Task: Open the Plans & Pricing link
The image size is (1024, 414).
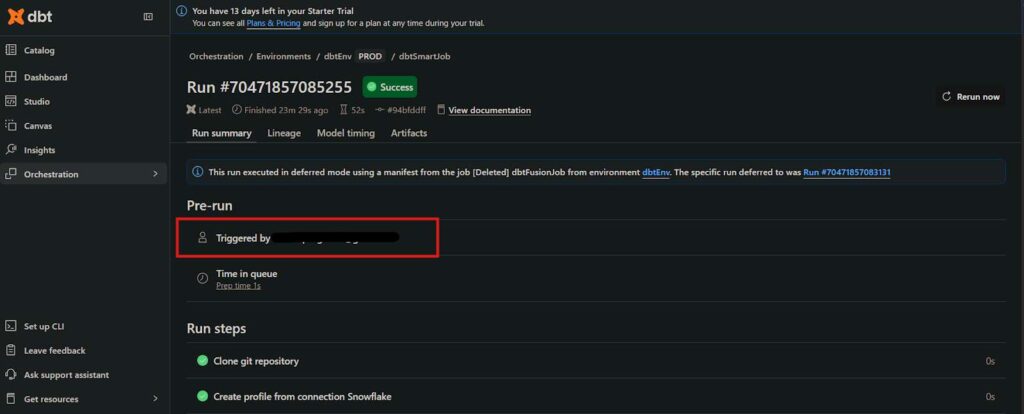Action: pyautogui.click(x=273, y=23)
